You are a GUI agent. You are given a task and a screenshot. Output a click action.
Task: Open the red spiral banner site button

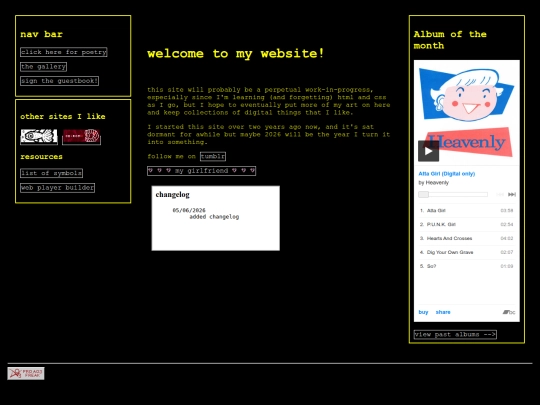82,137
